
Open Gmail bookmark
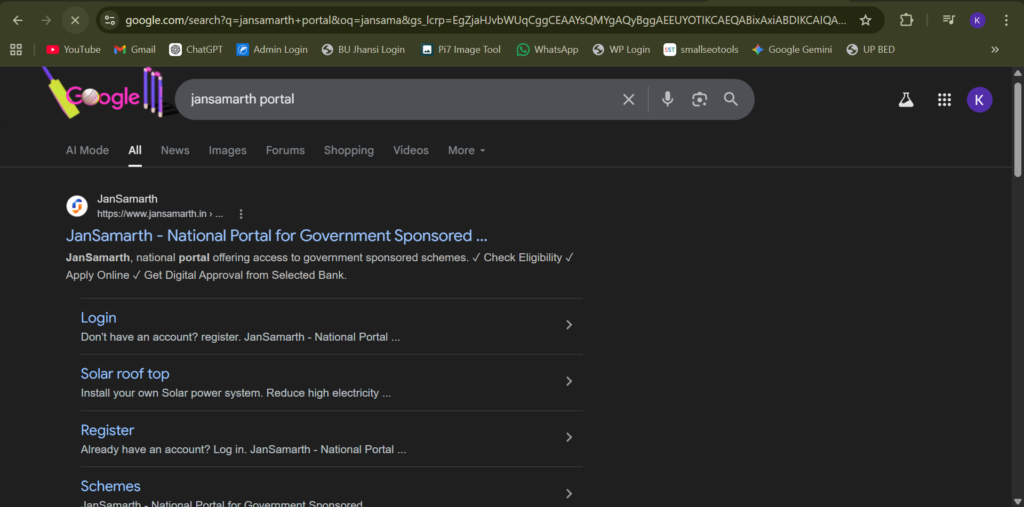[135, 50]
